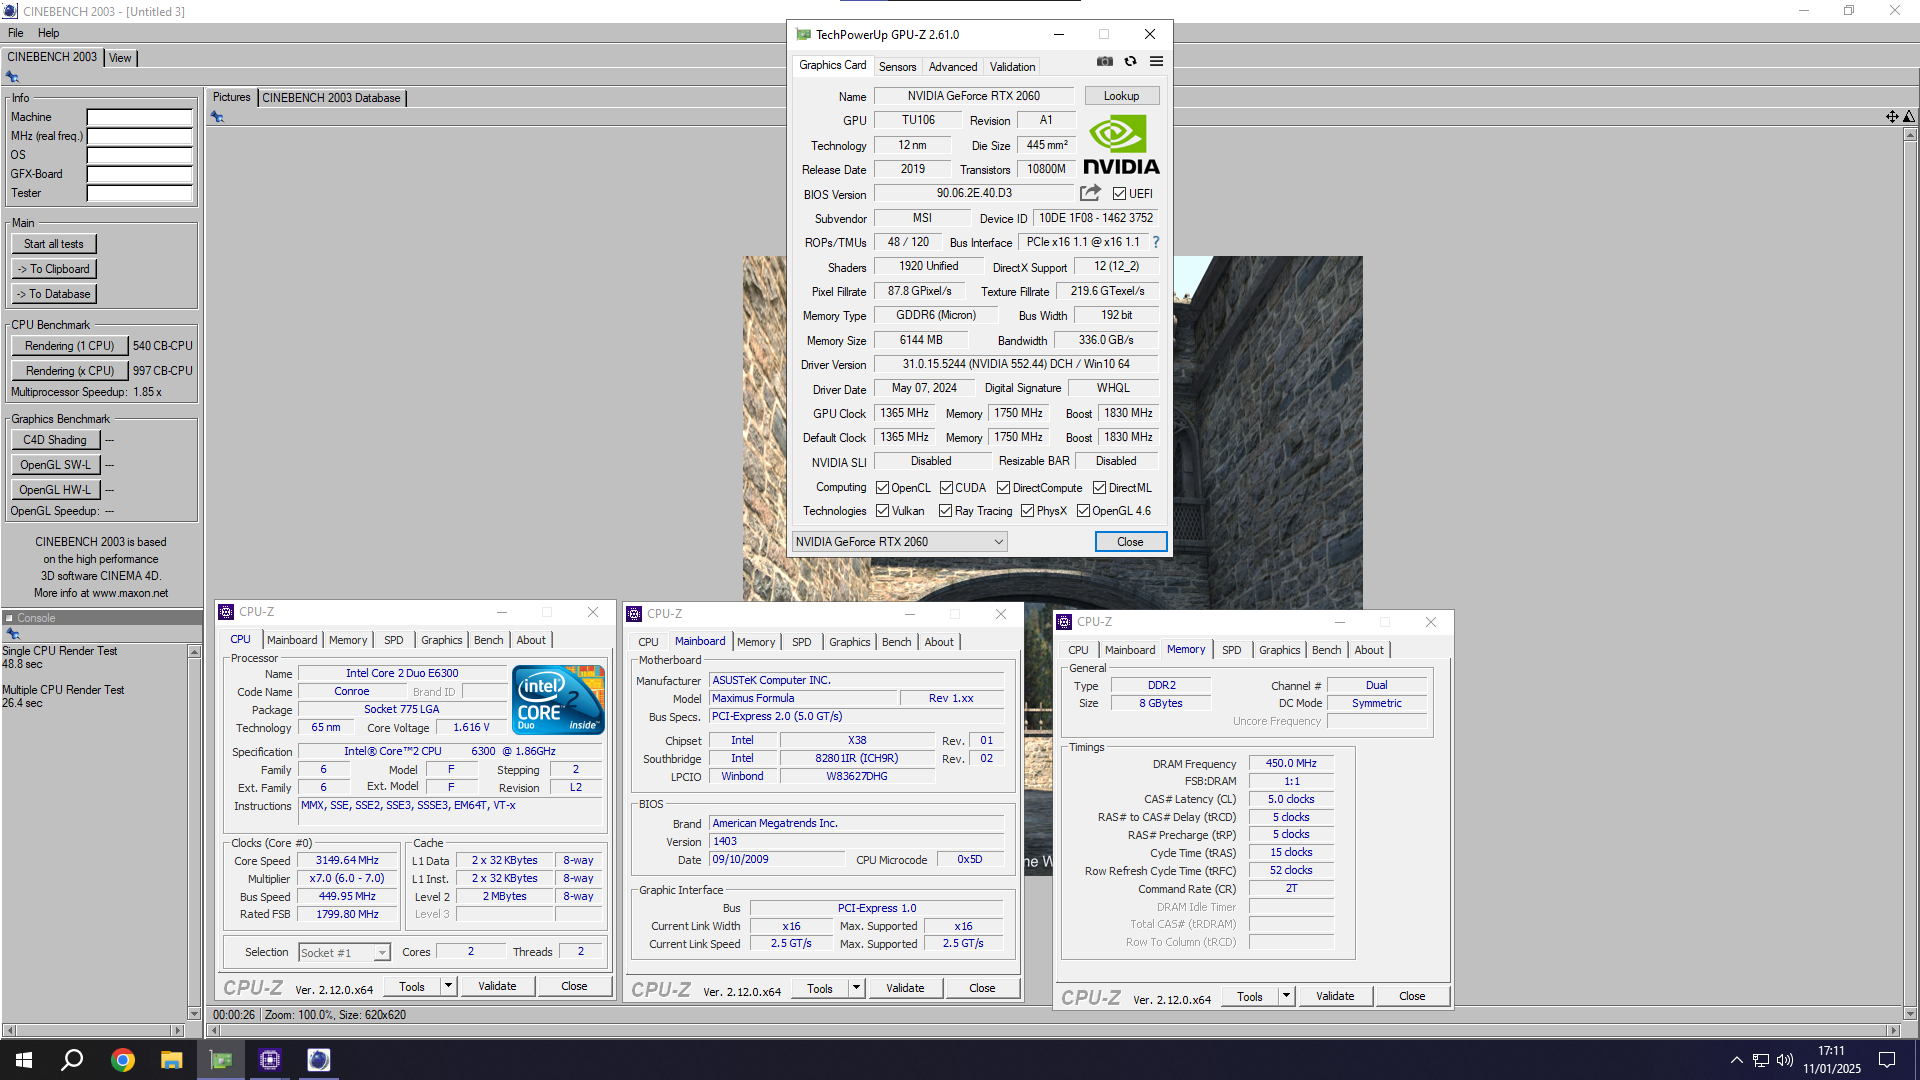1920x1080 pixels.
Task: Expand Tools dropdown arrow in Mainboard window
Action: click(x=856, y=988)
